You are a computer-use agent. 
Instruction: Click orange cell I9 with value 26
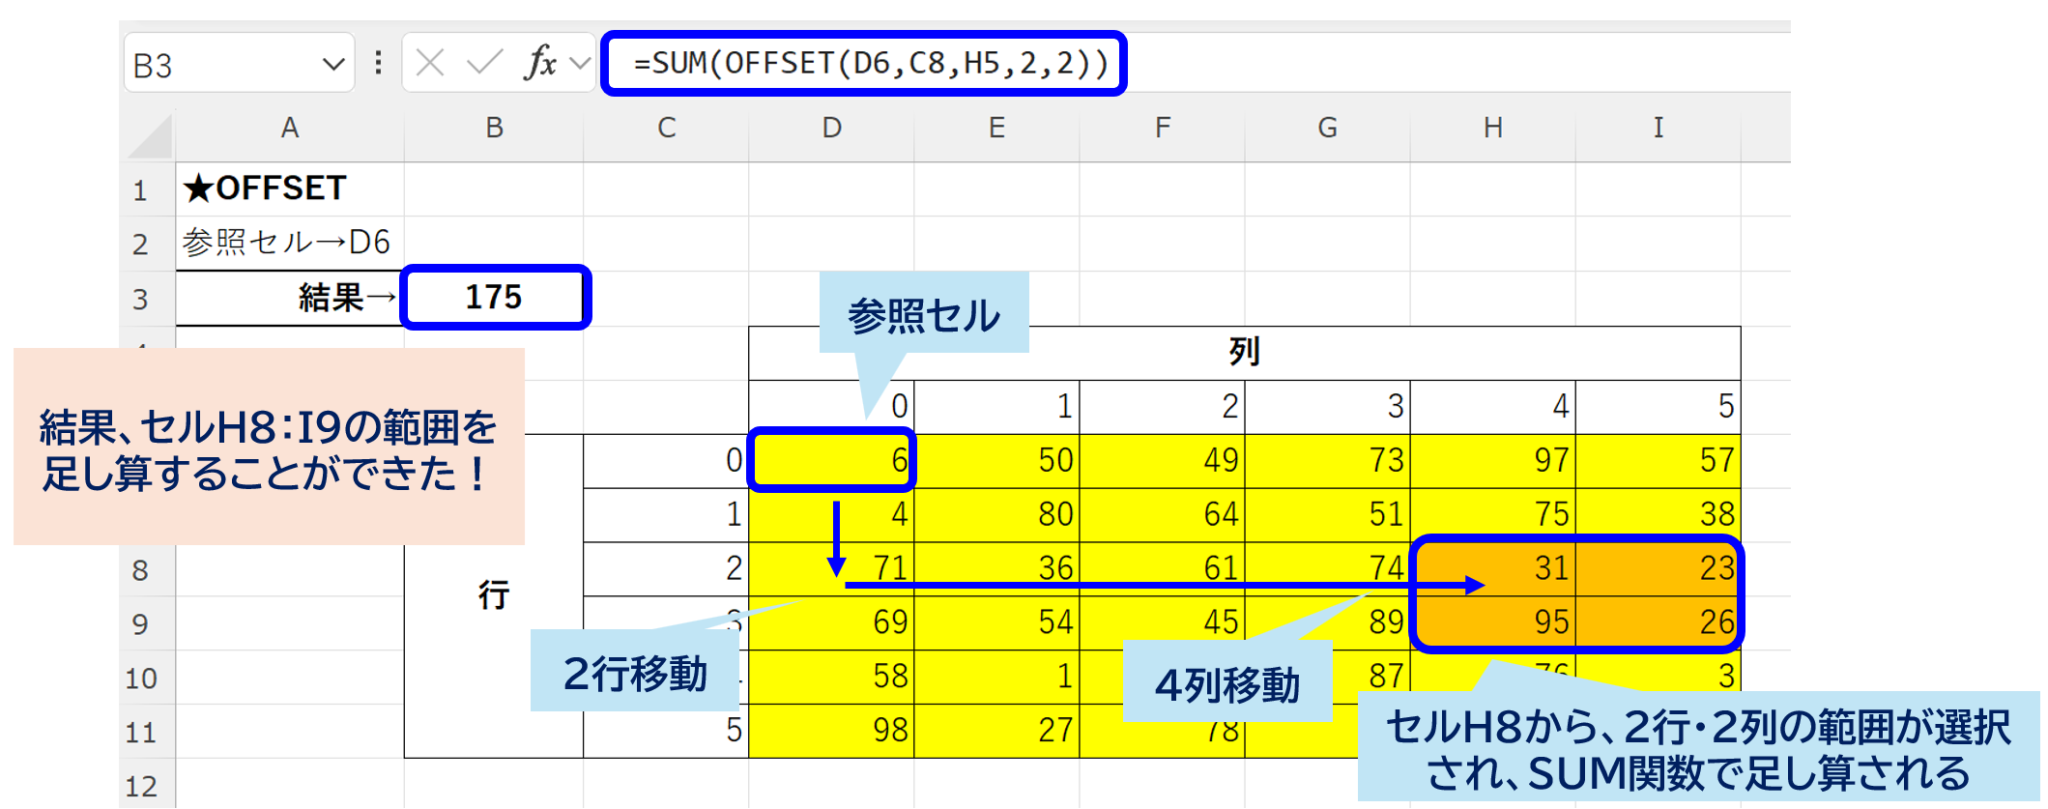[1658, 622]
